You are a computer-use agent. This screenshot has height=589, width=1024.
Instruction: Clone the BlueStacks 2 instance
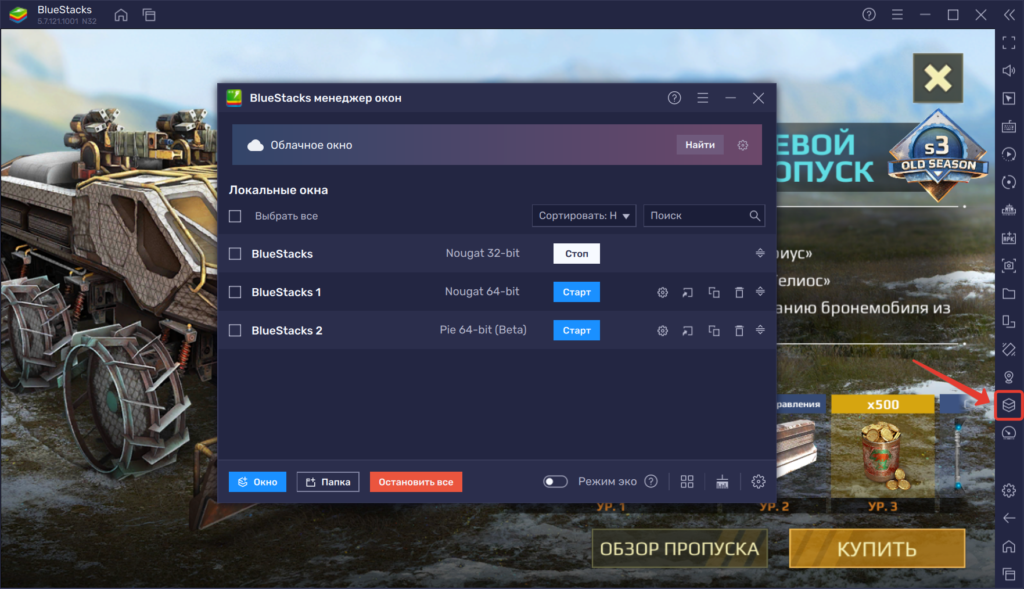[714, 330]
